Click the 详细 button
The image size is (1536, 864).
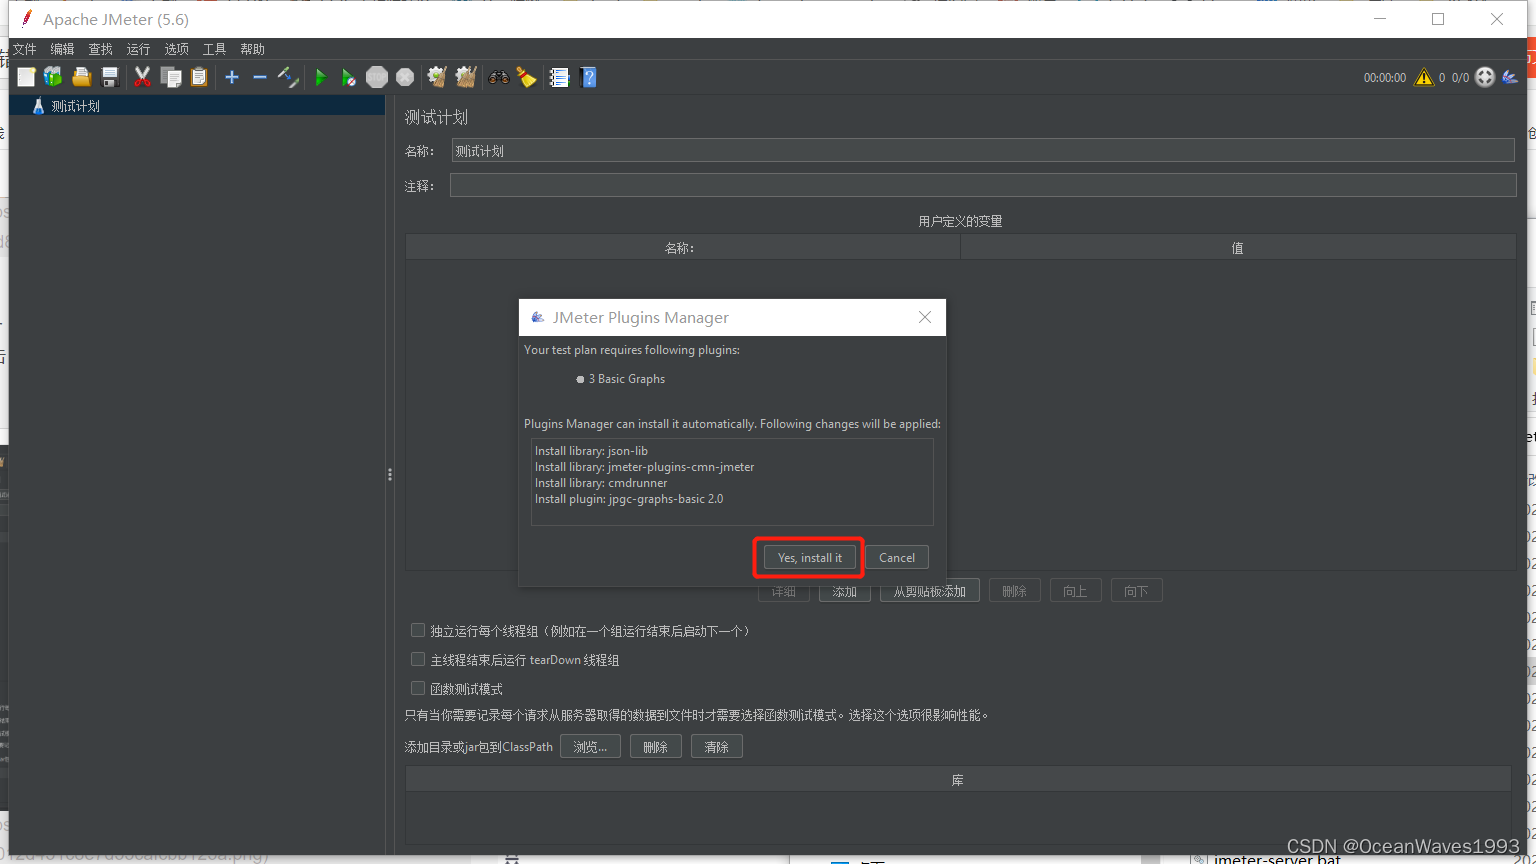(x=784, y=591)
